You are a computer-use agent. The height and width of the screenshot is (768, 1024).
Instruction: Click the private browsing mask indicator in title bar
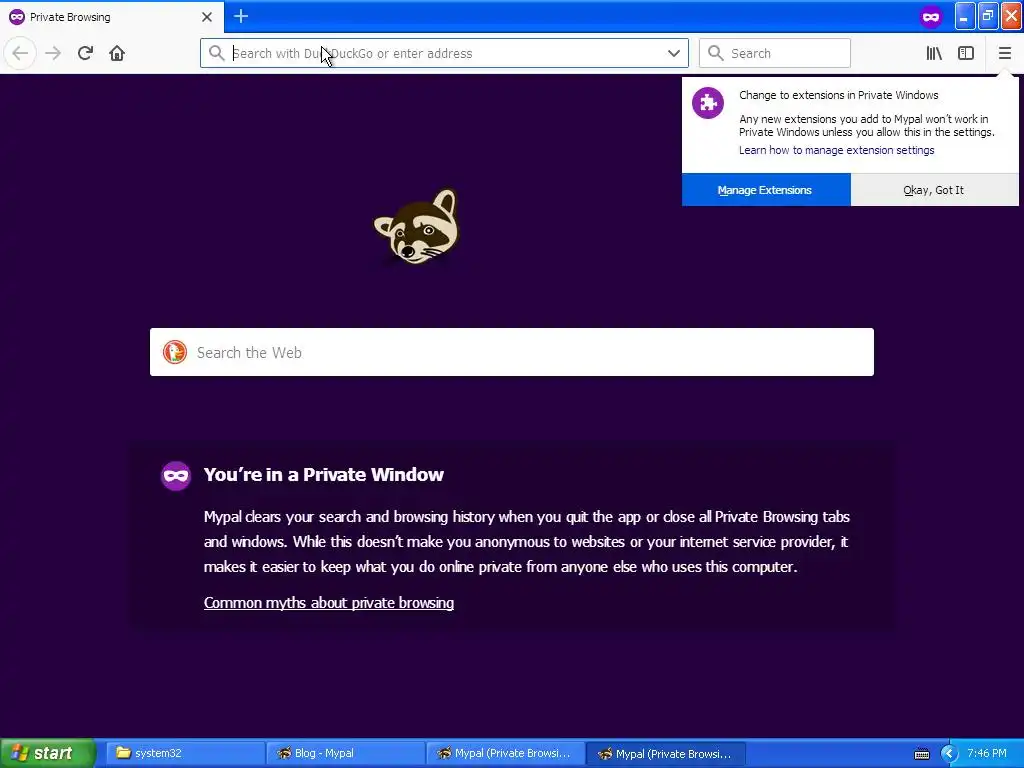(x=931, y=17)
